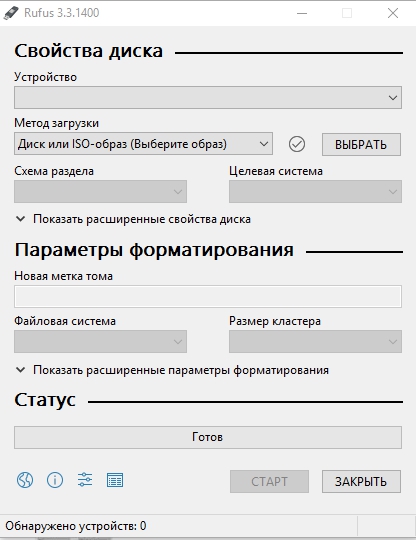Open the Схема раздела dropdown

click(100, 191)
